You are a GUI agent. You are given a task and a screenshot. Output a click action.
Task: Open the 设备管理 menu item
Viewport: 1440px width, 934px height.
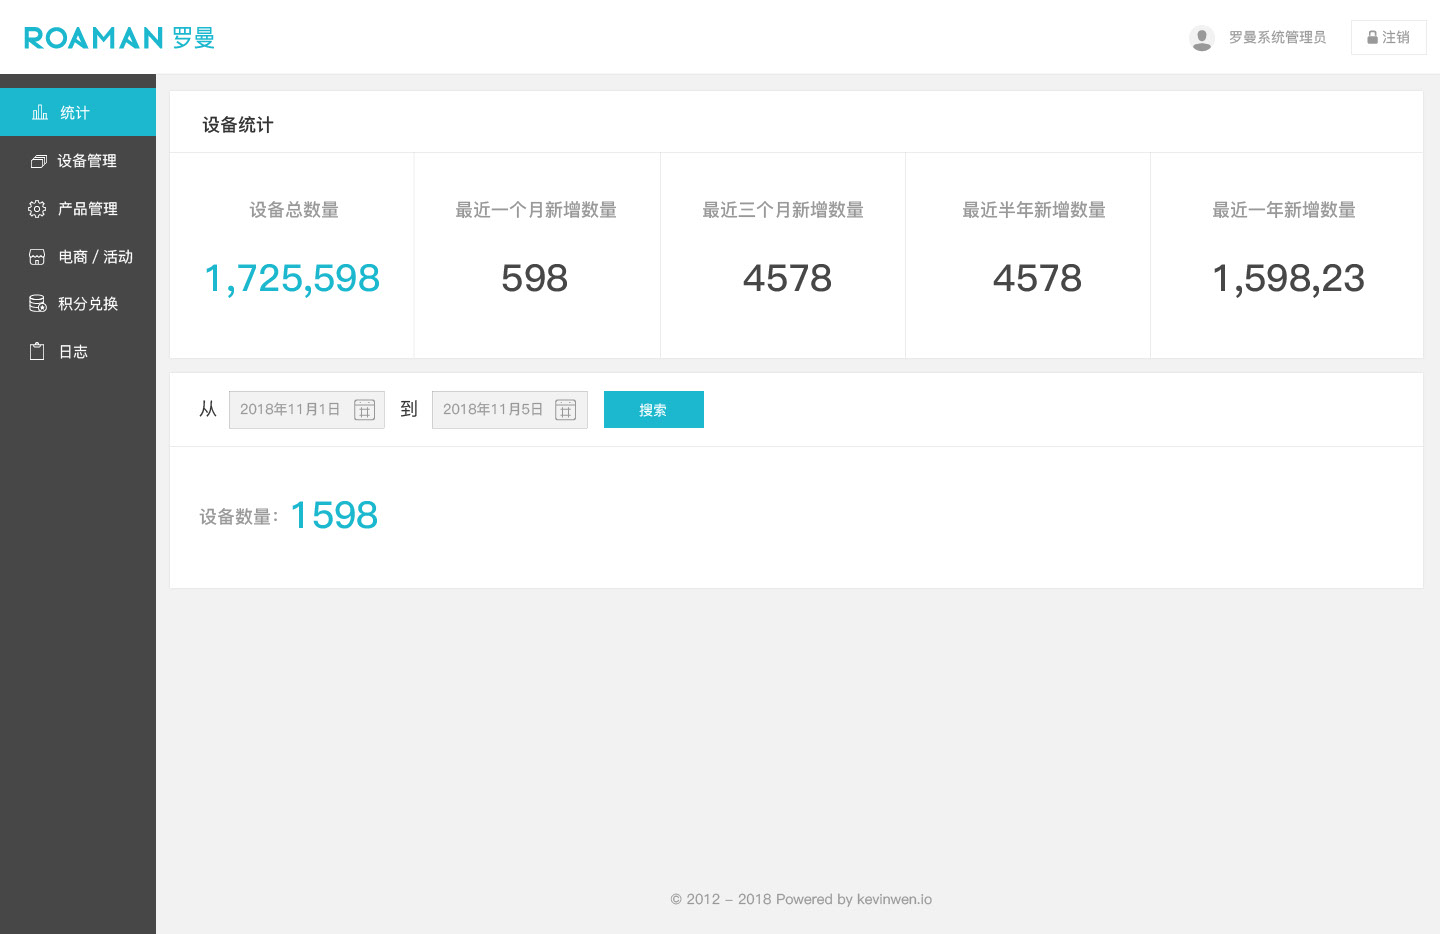point(87,161)
